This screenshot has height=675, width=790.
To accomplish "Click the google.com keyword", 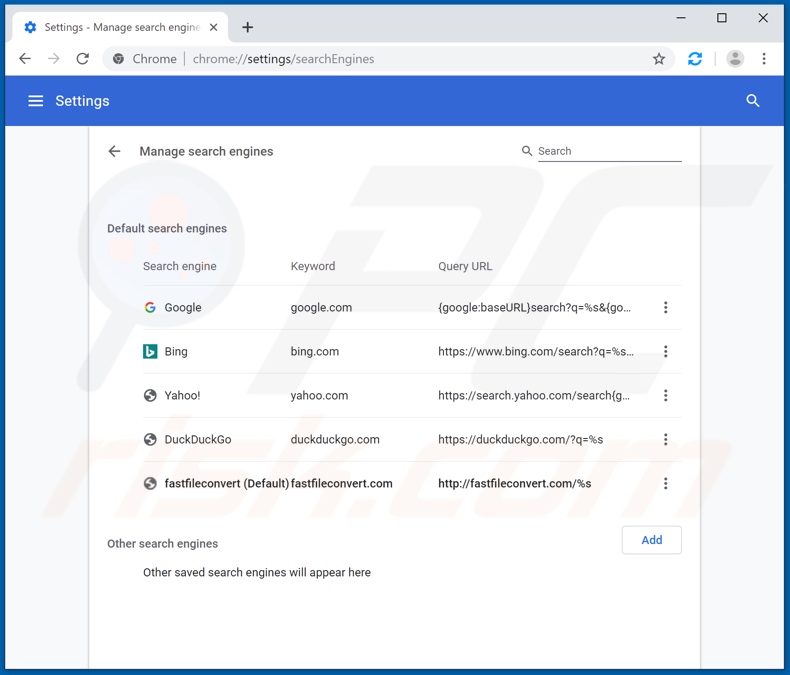I will coord(321,307).
